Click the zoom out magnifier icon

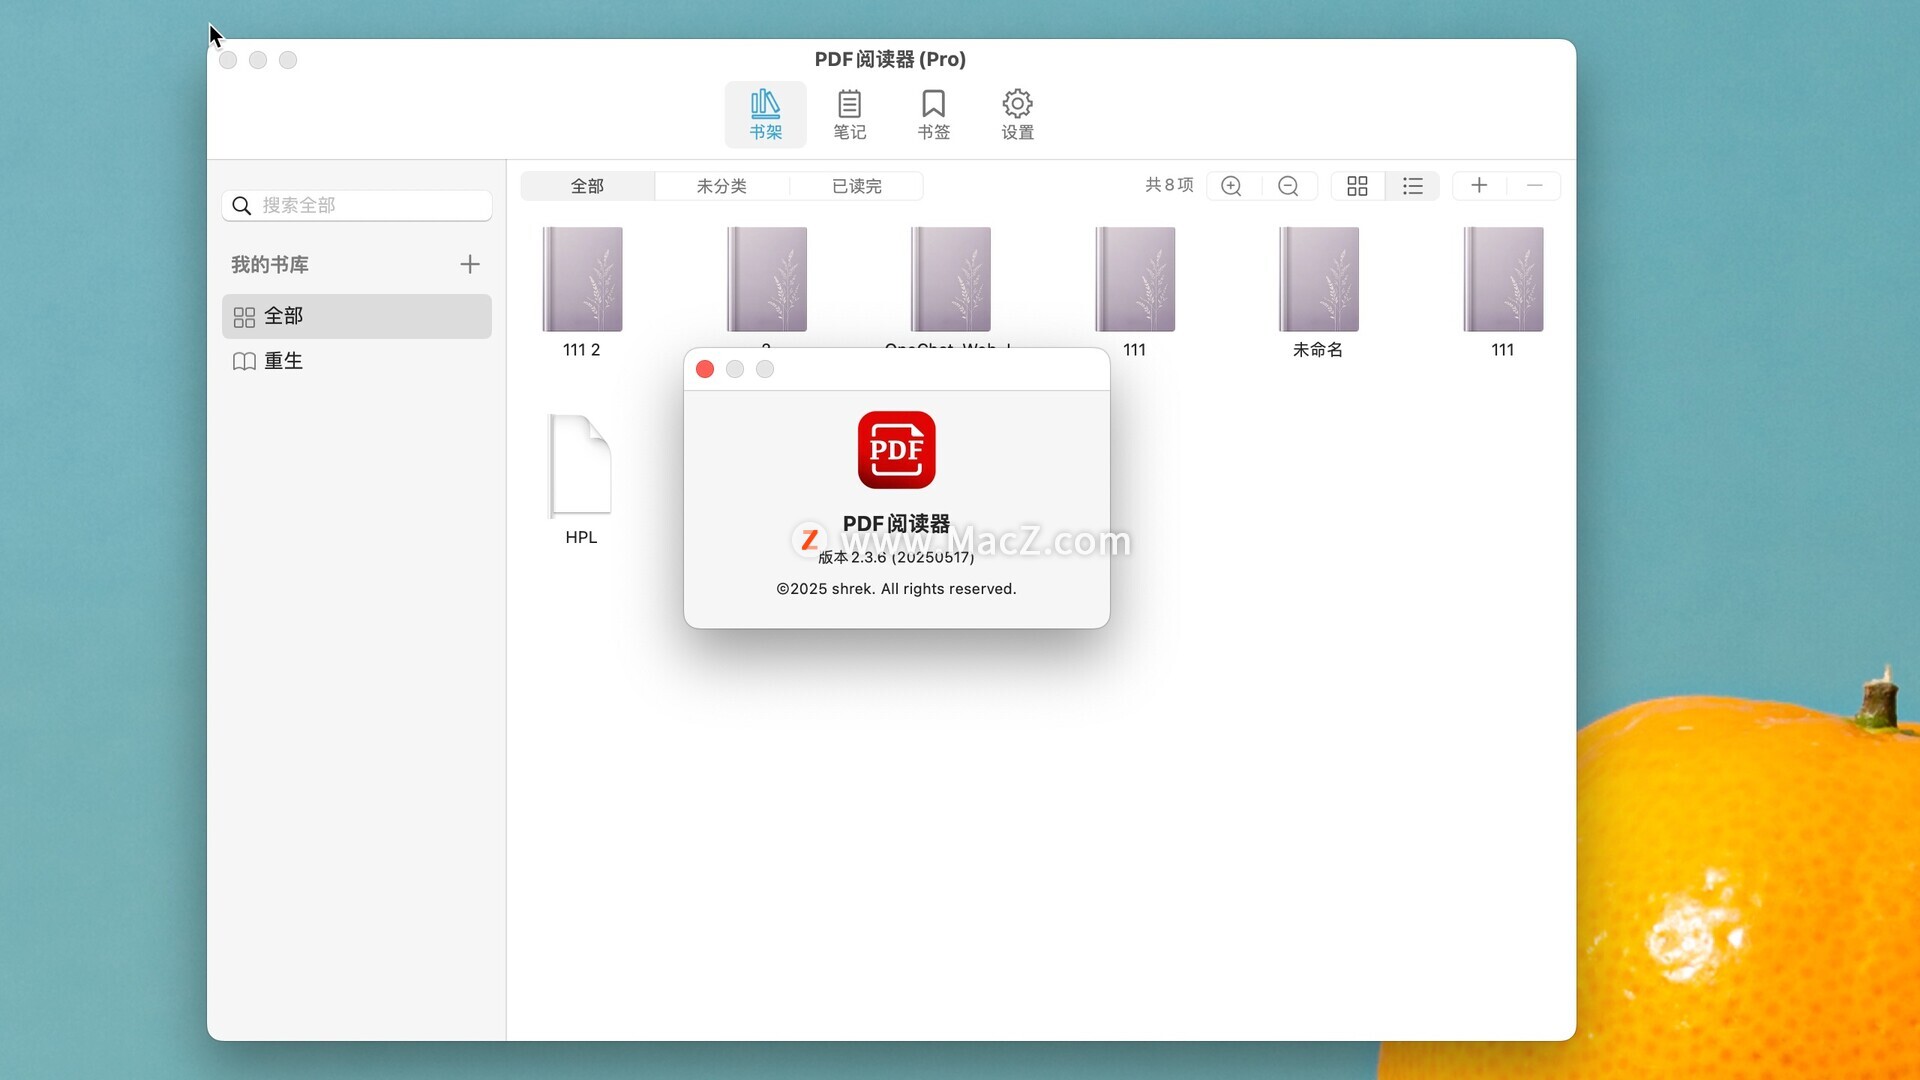click(1288, 186)
